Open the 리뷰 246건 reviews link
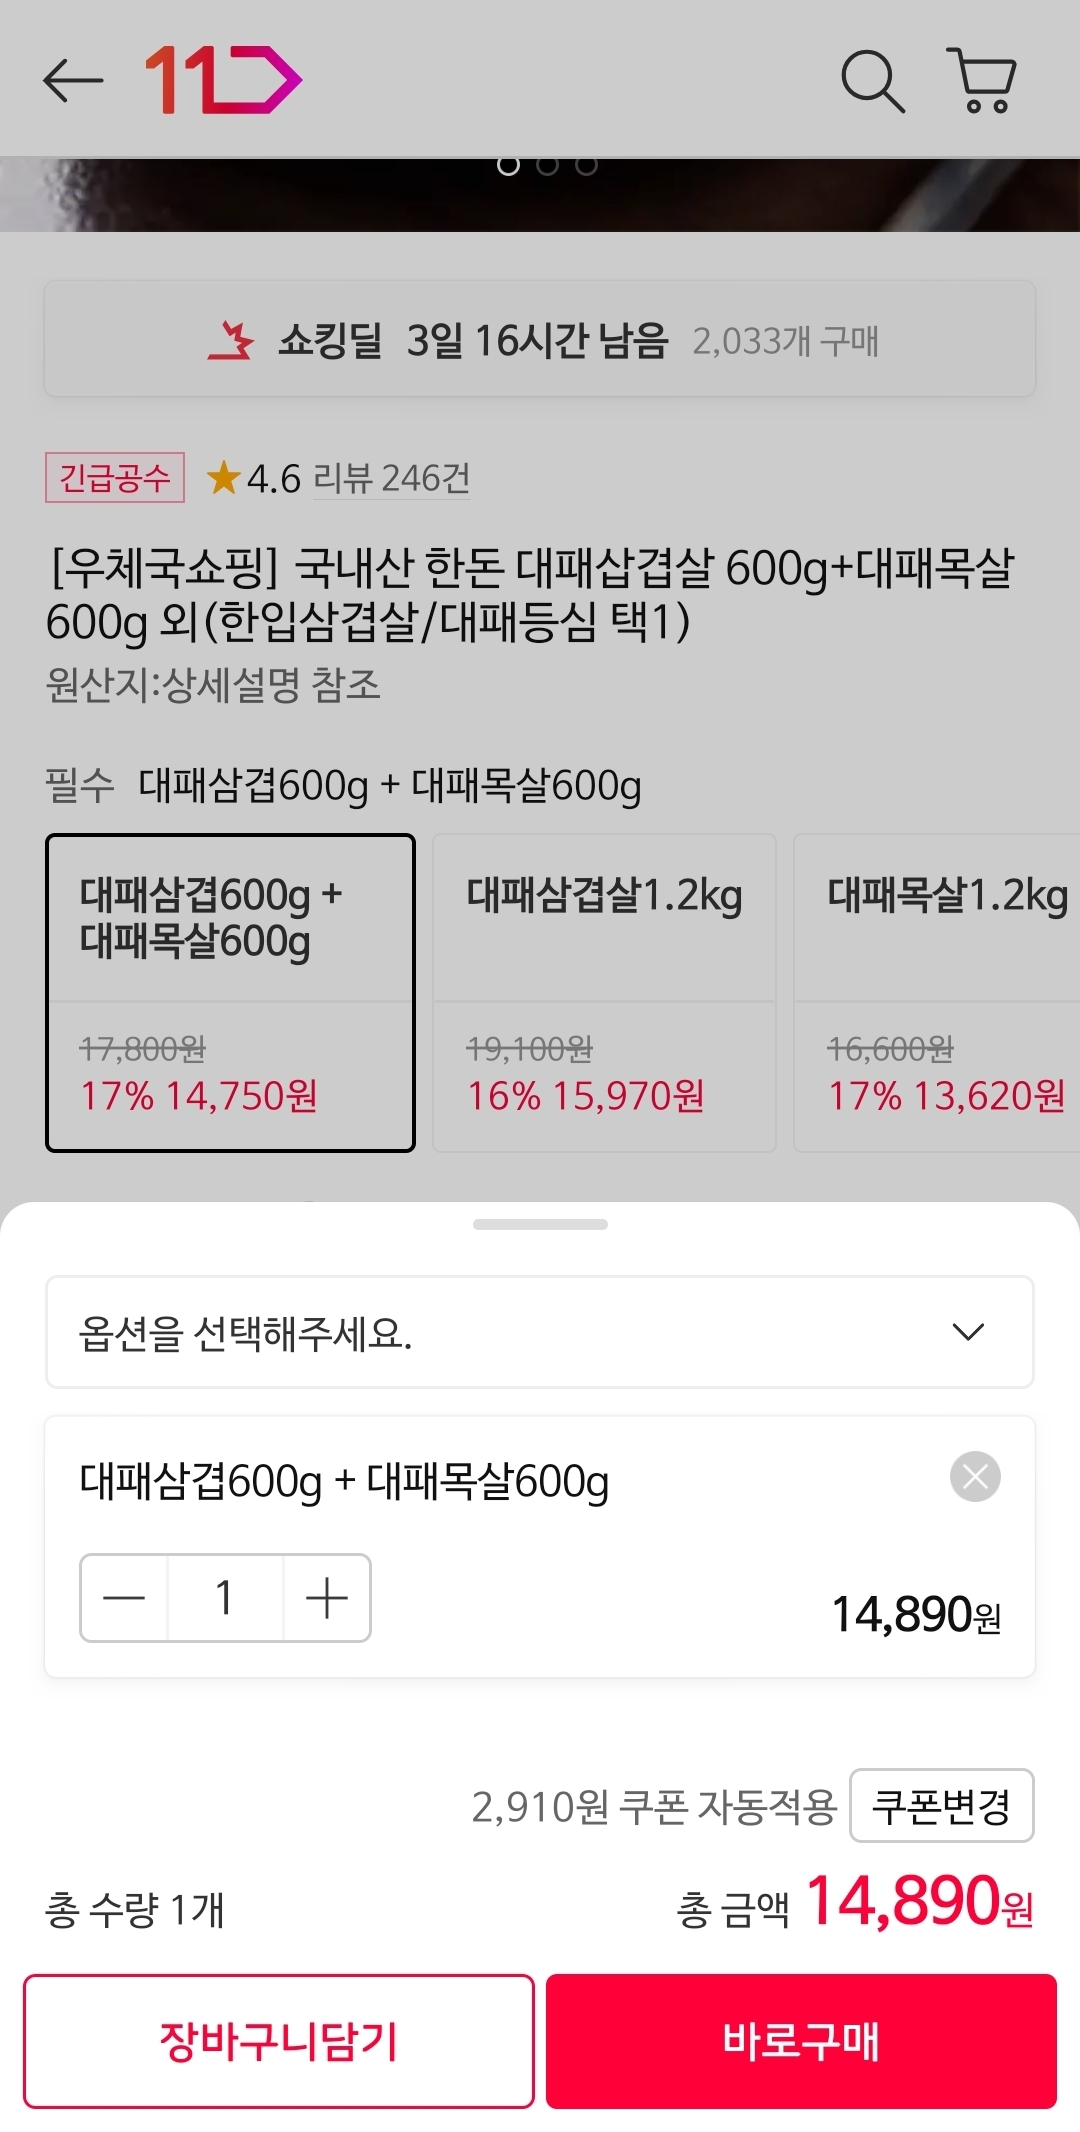Viewport: 1080px width, 2132px height. pyautogui.click(x=391, y=479)
